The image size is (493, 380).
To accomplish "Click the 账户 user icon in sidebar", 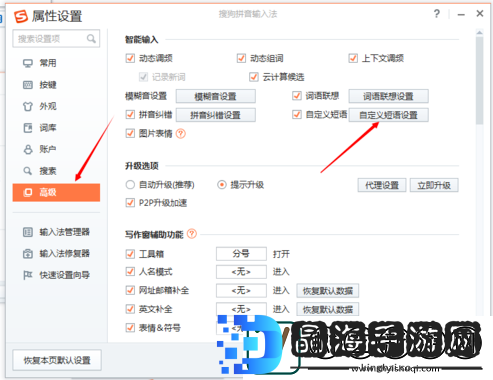I will [28, 149].
